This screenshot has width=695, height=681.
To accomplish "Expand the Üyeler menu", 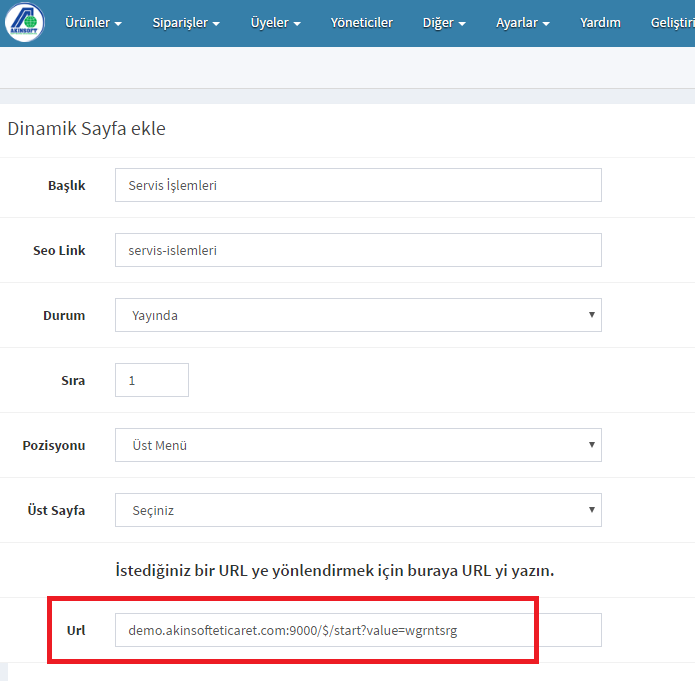I will tap(275, 23).
